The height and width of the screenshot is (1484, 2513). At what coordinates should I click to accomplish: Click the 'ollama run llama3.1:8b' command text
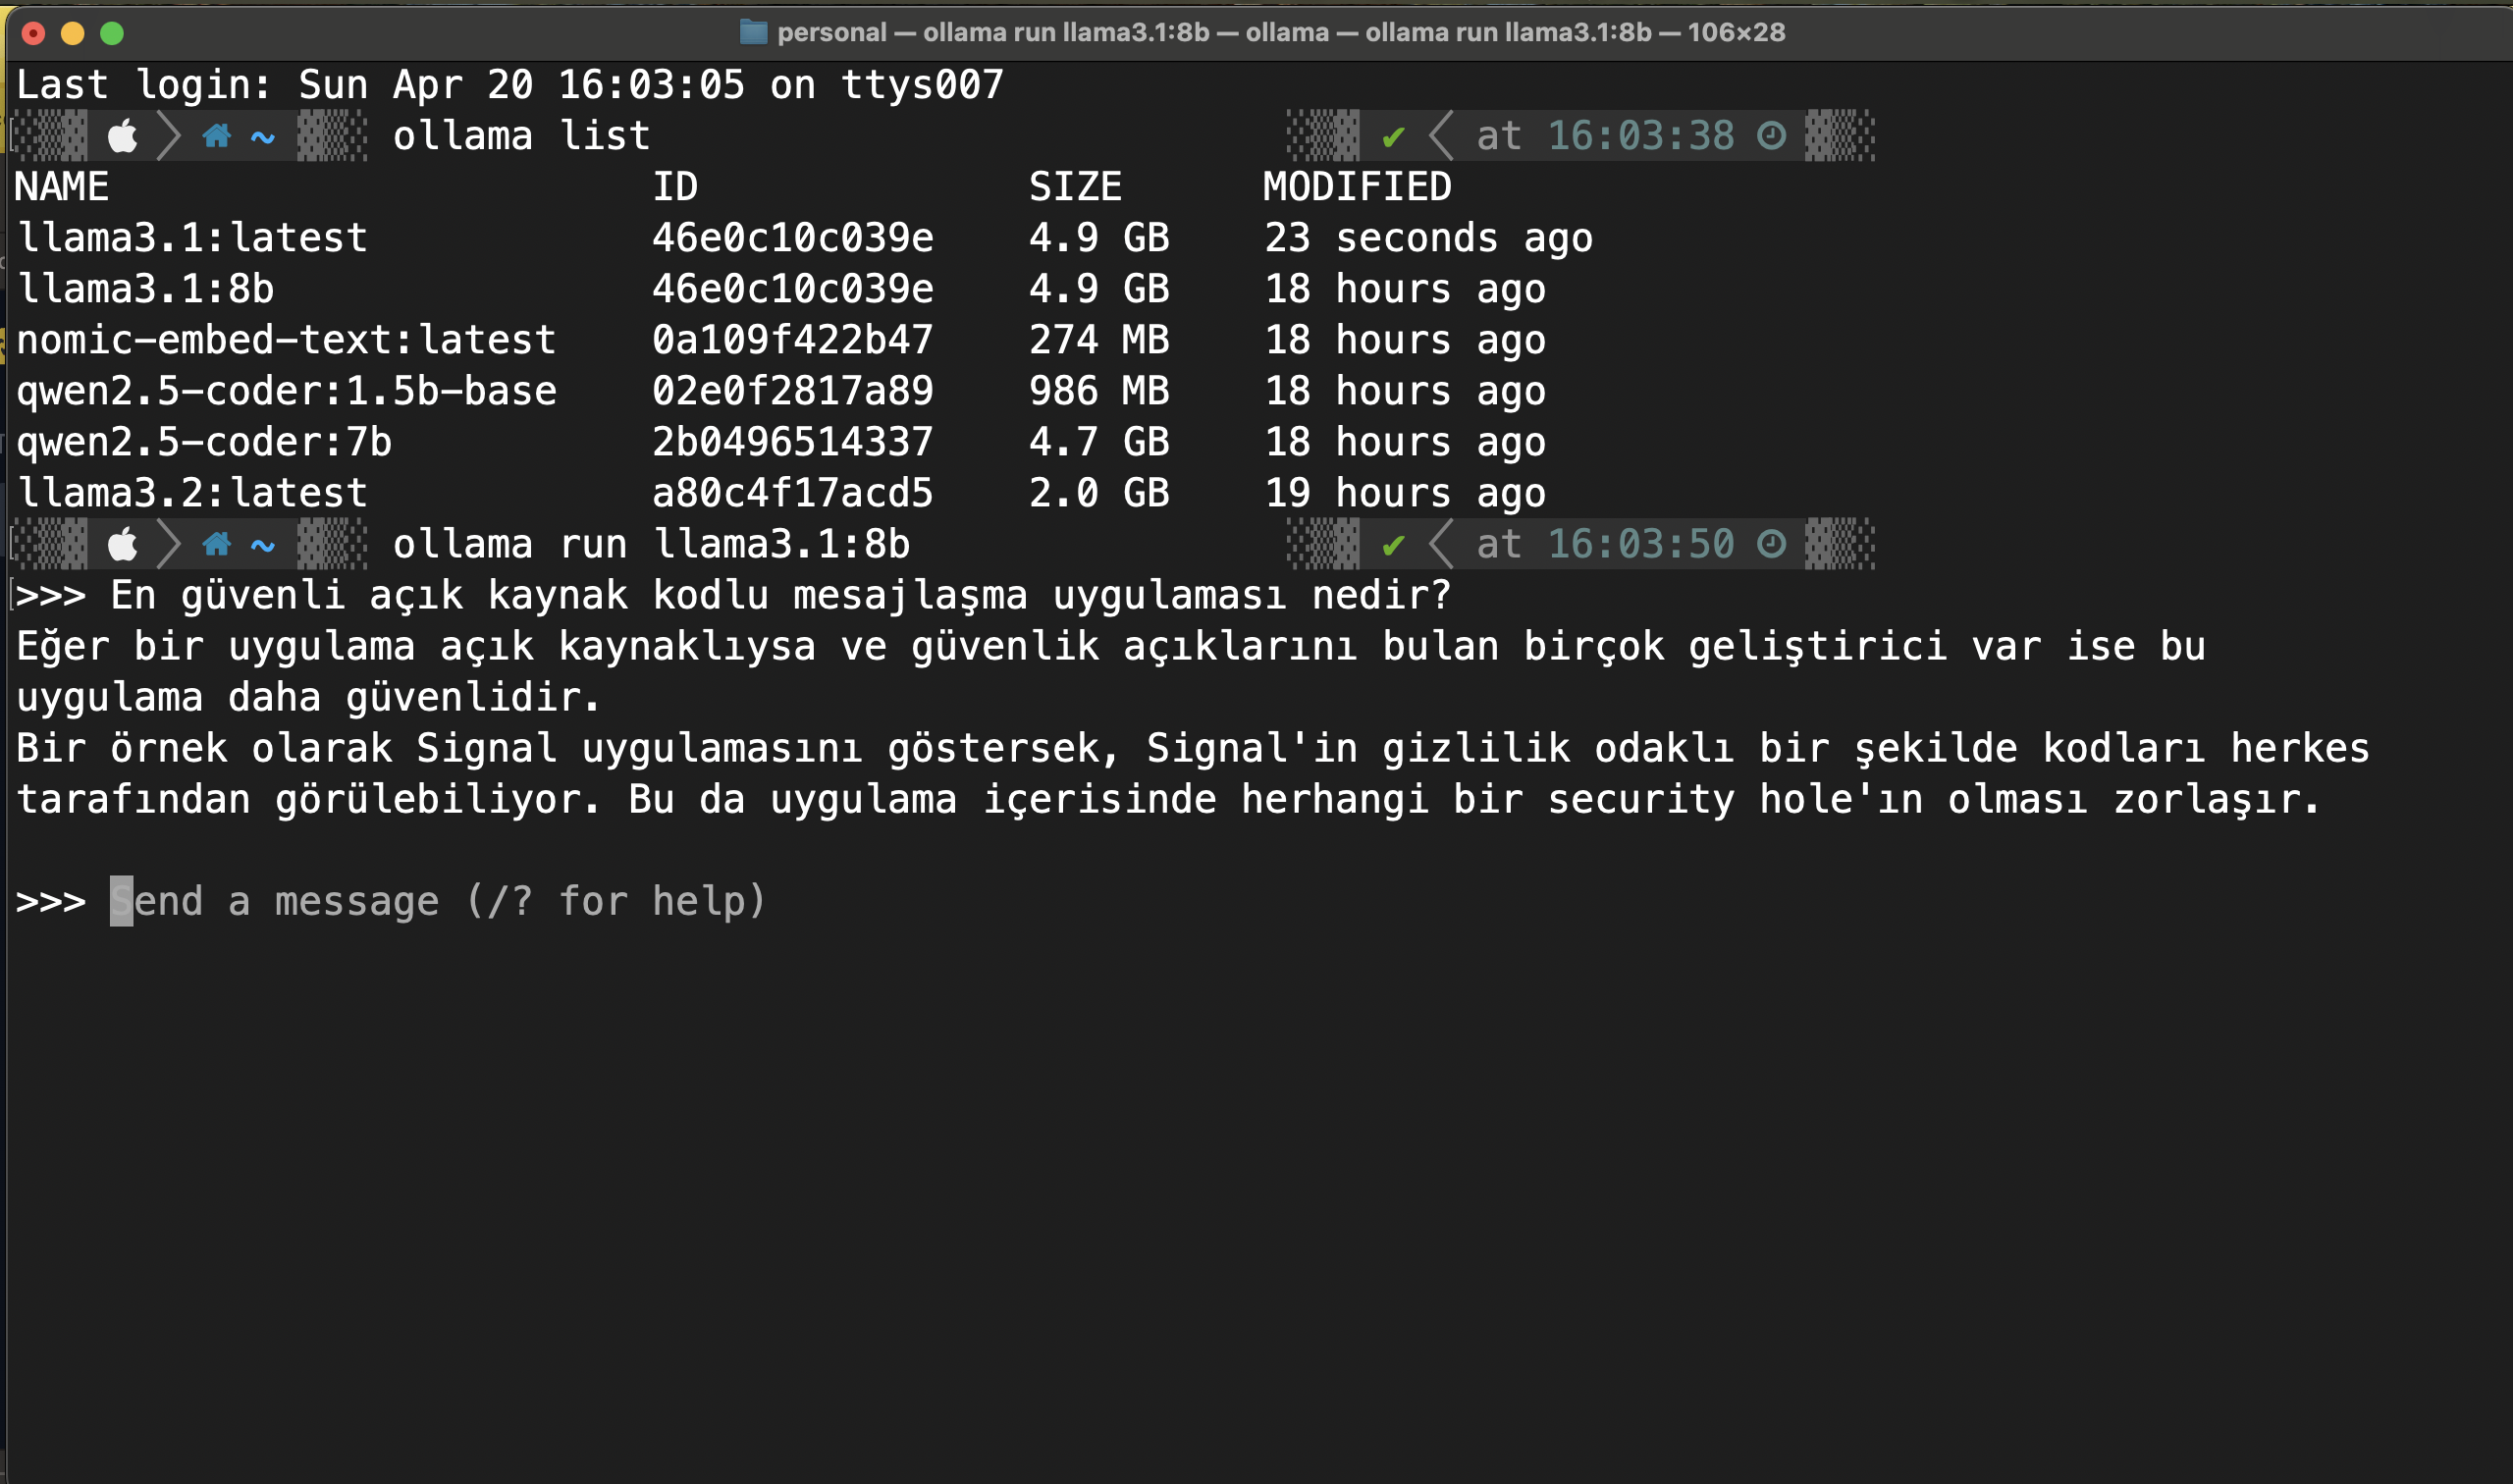click(x=651, y=545)
